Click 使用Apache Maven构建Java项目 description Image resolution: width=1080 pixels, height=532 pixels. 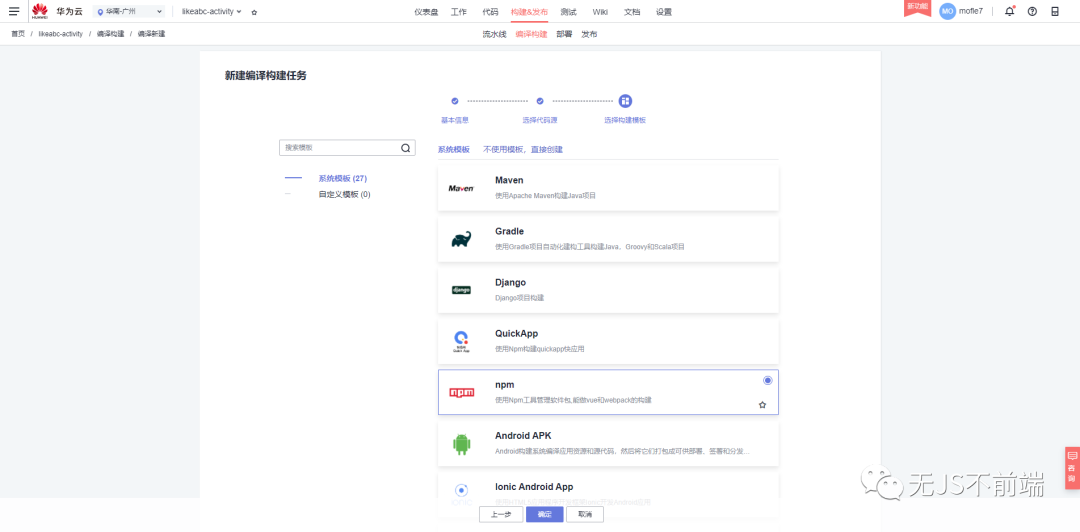click(x=546, y=196)
